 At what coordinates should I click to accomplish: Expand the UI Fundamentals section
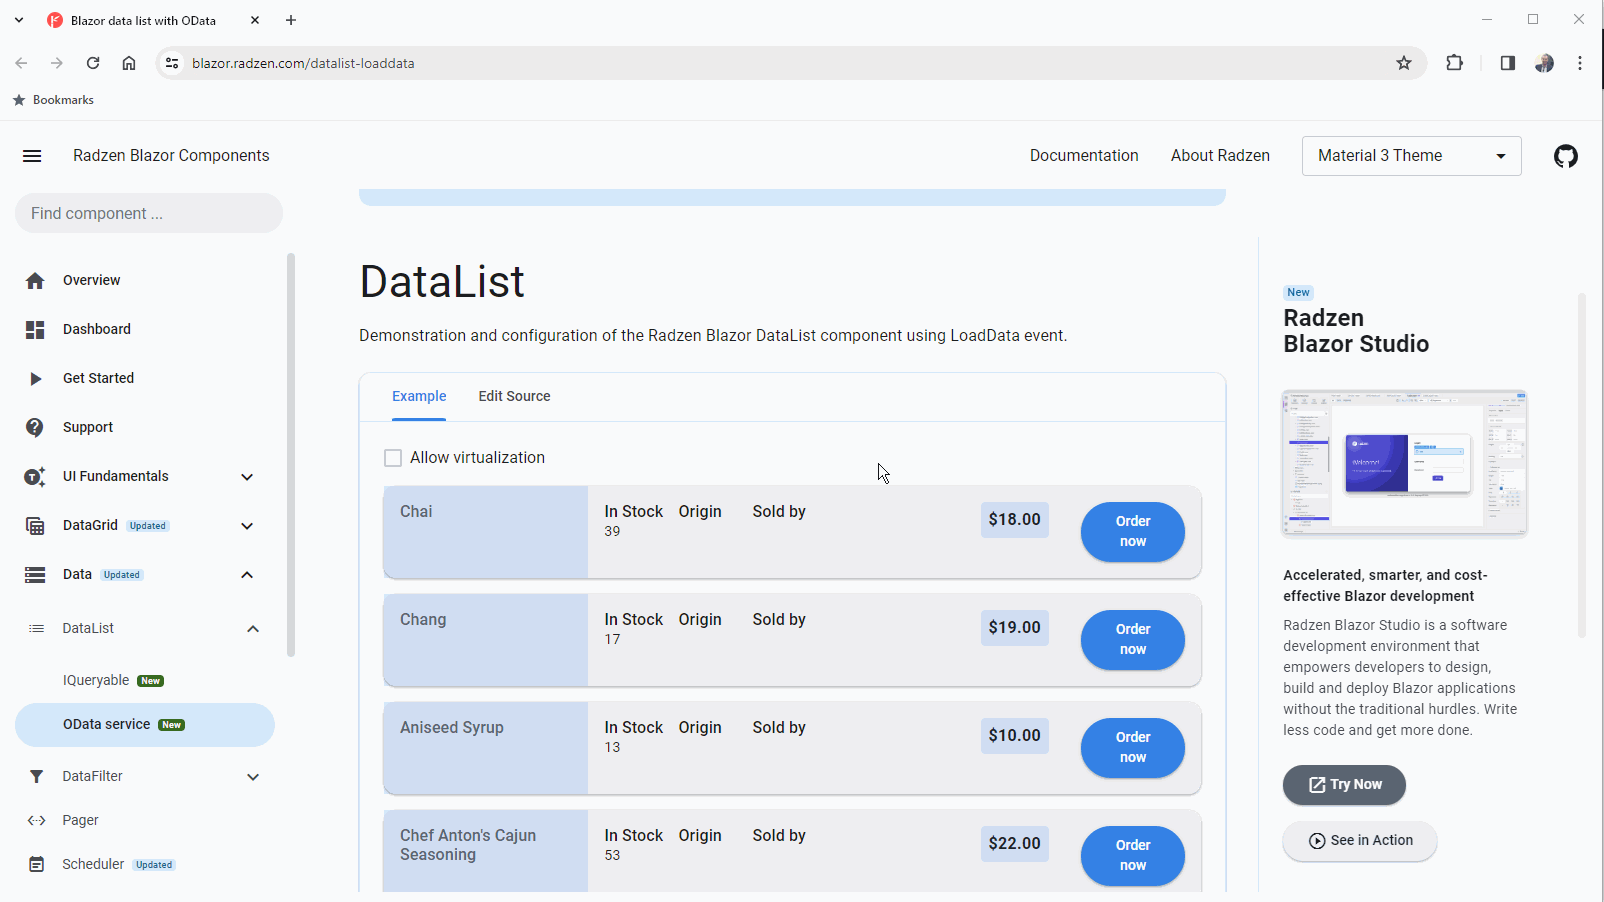pyautogui.click(x=247, y=477)
